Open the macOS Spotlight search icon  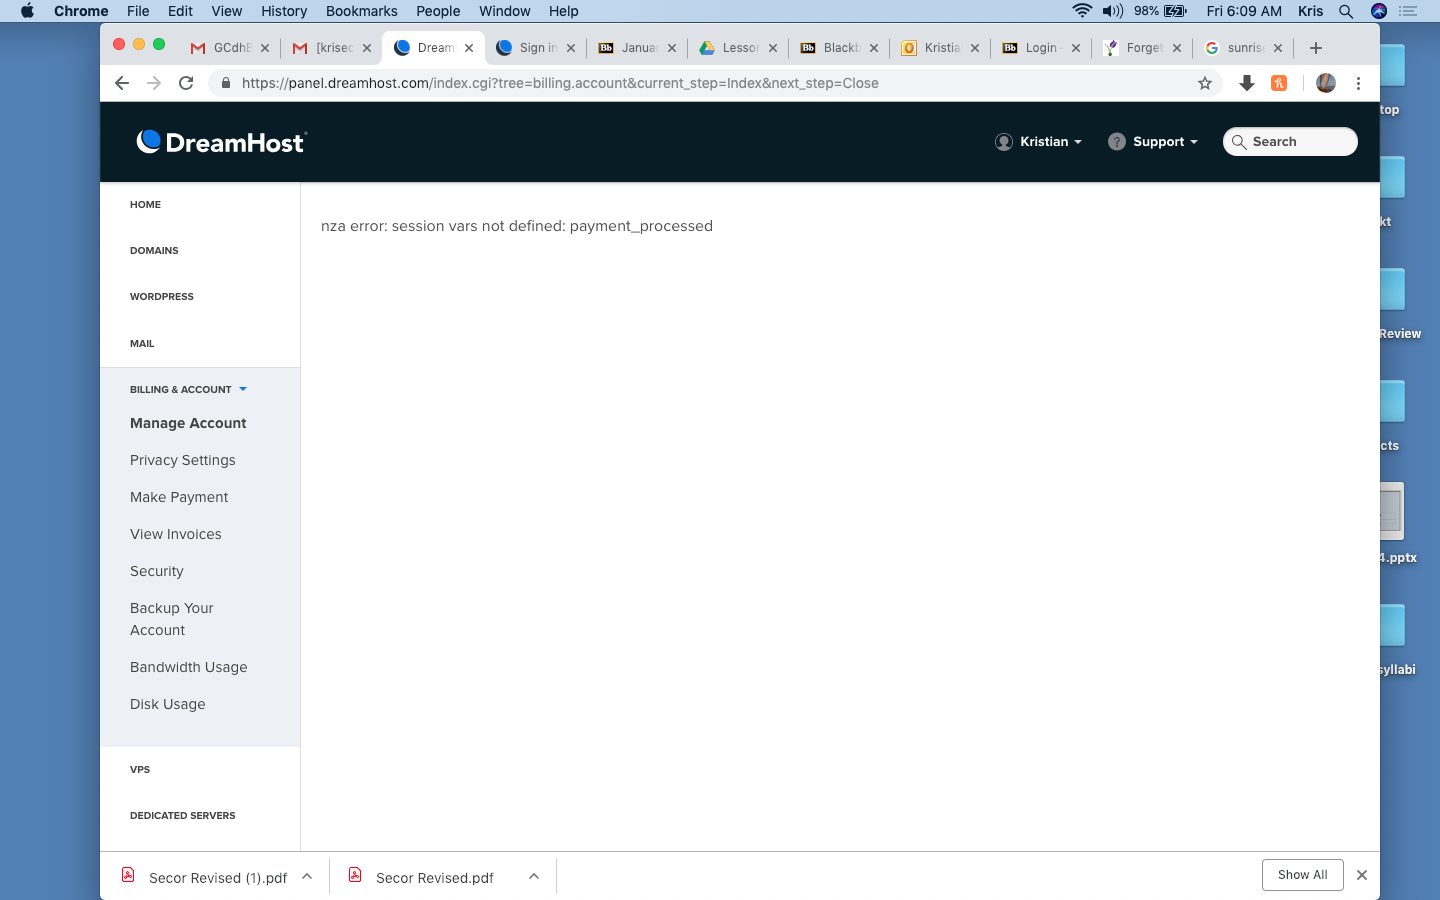point(1346,11)
